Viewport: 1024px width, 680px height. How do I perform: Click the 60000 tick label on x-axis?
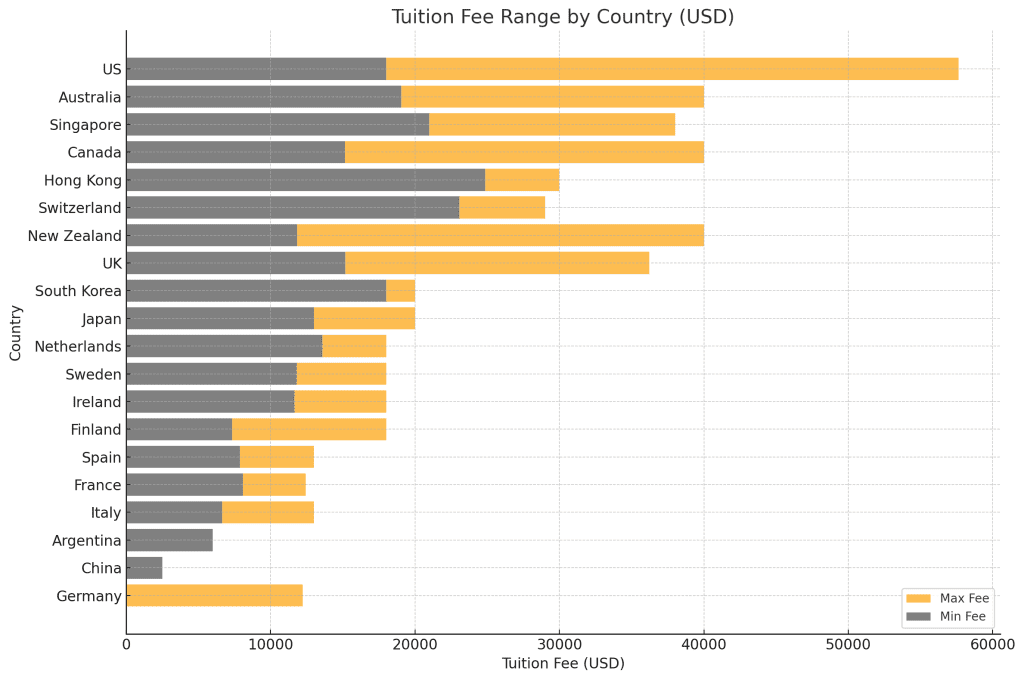(992, 645)
